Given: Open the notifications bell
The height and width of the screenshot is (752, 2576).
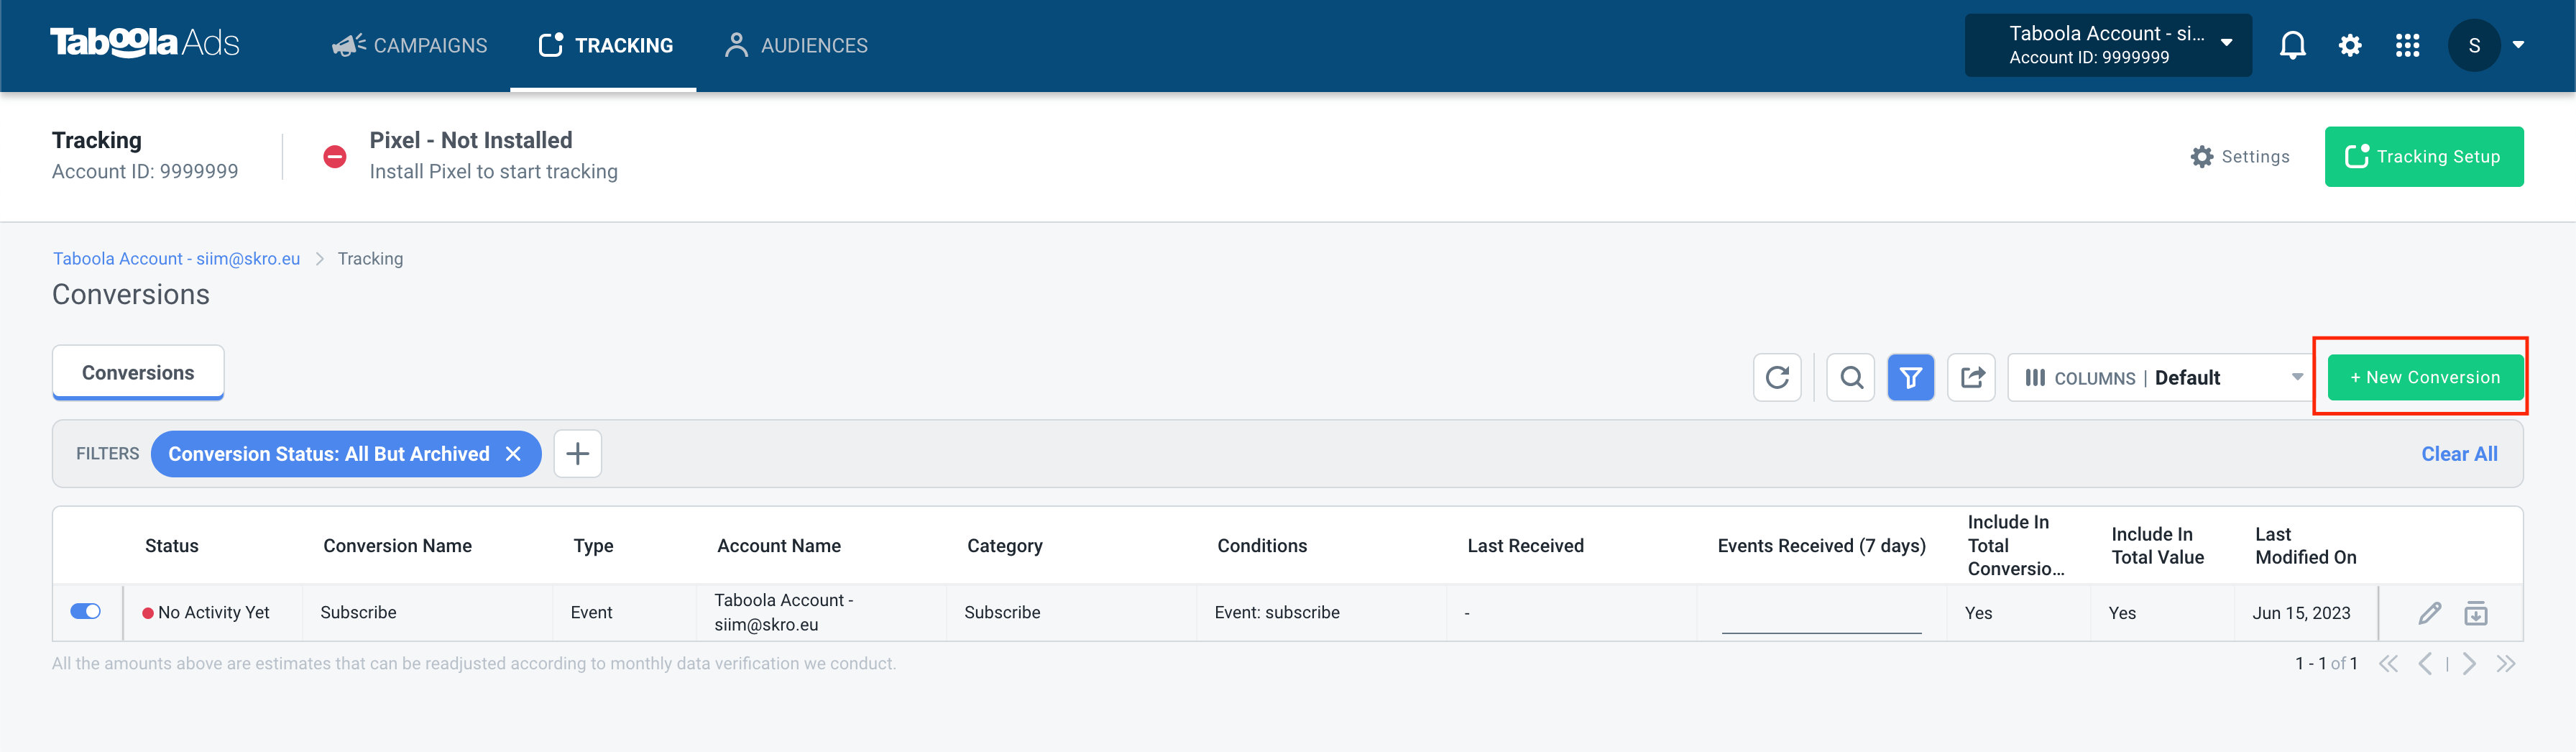Looking at the screenshot, I should click(2292, 45).
